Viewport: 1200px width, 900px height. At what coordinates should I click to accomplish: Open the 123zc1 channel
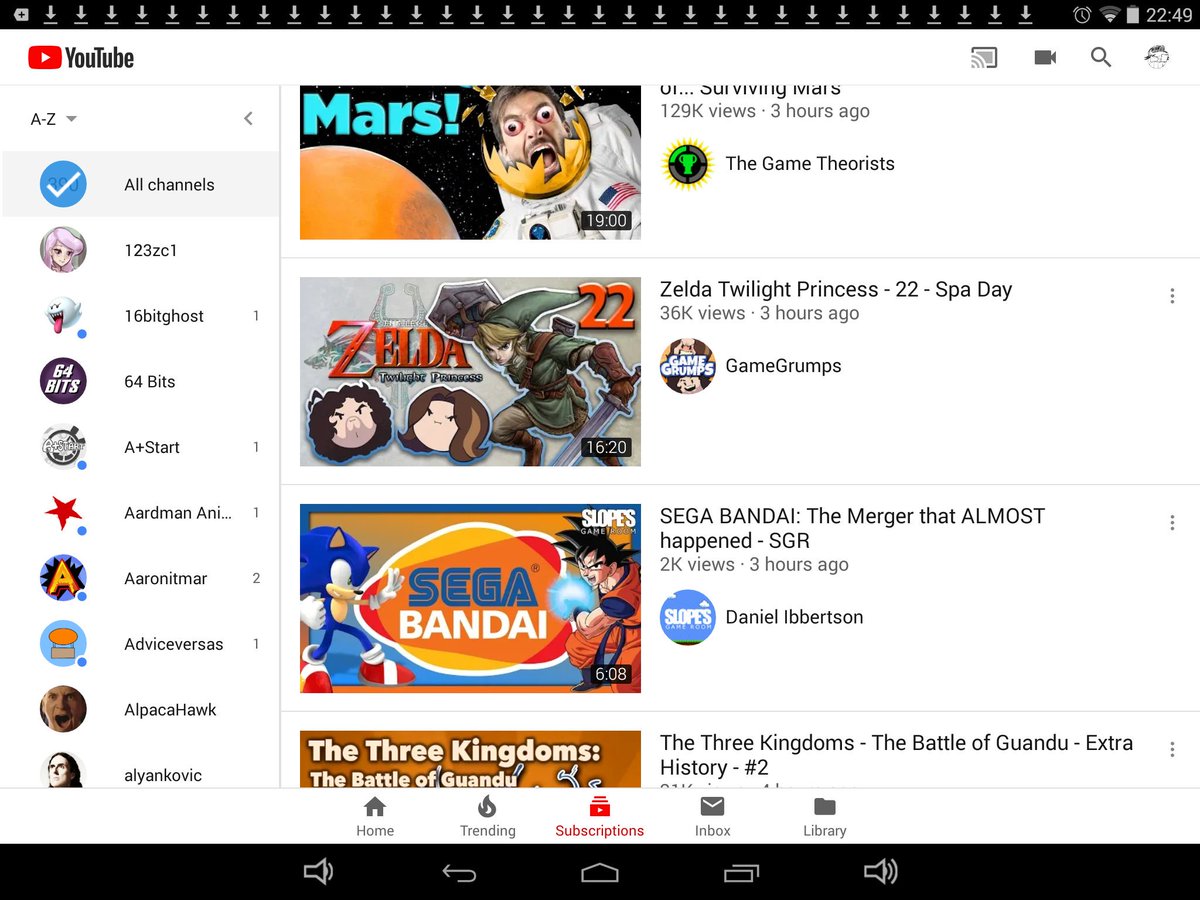(x=141, y=250)
